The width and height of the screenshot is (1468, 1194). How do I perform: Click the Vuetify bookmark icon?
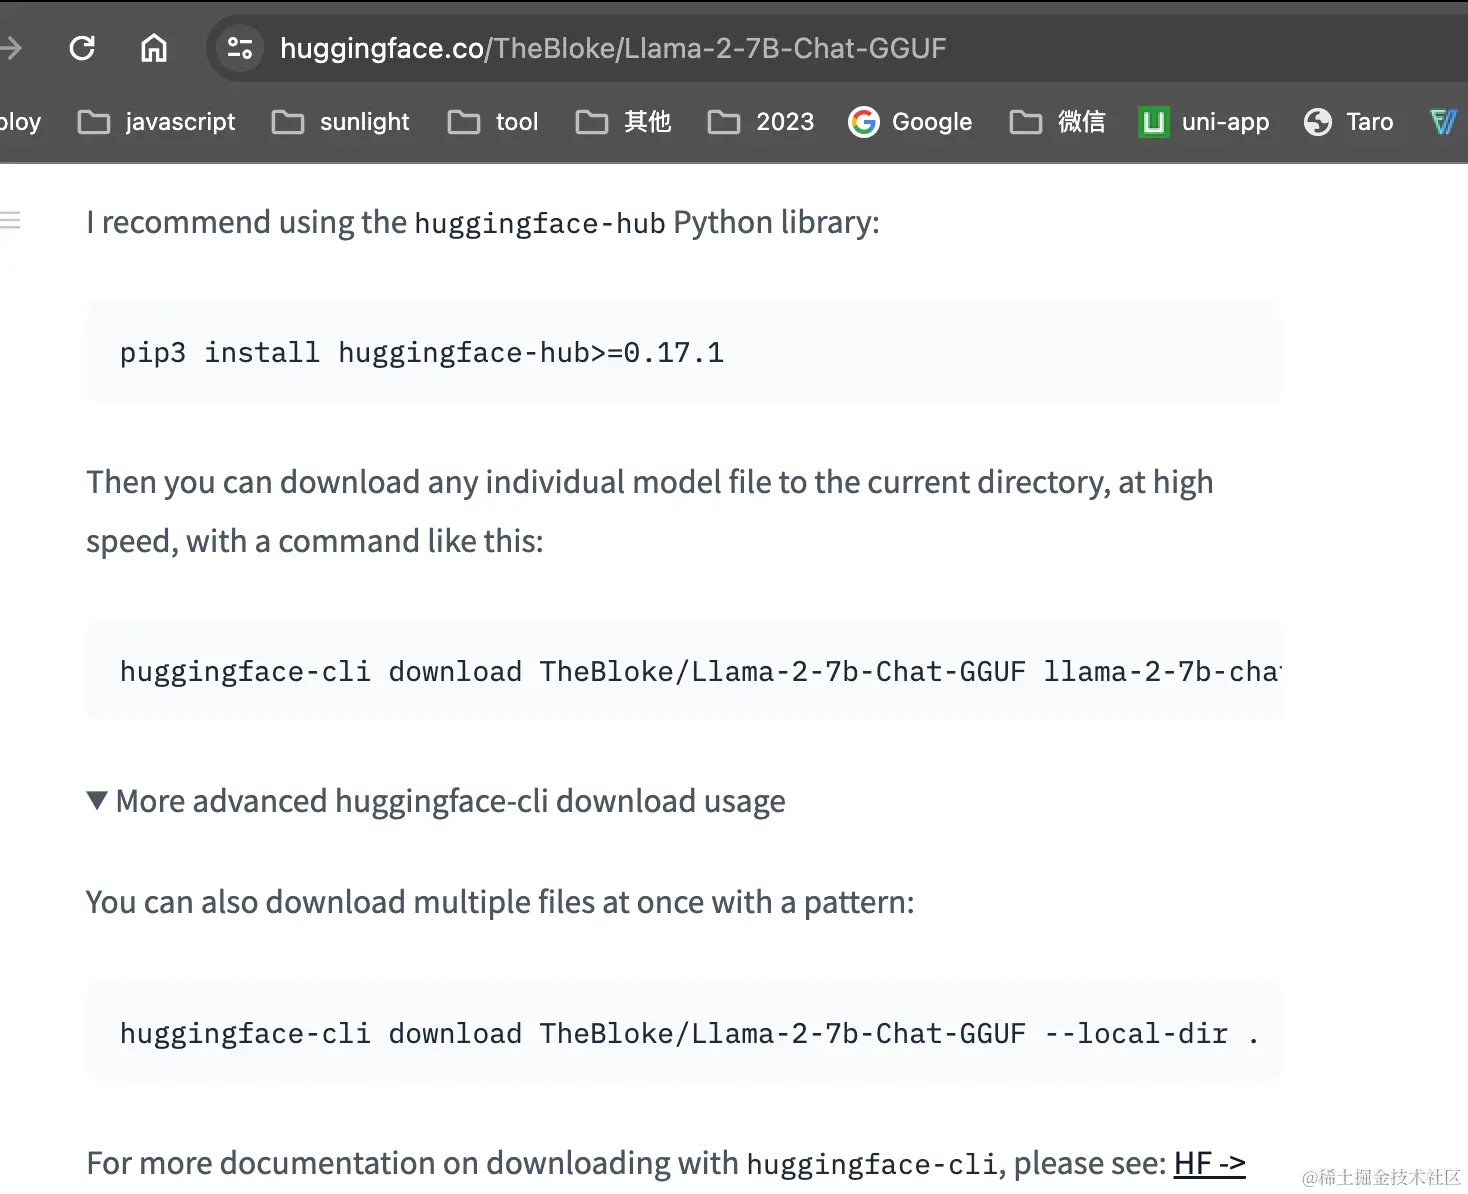coord(1443,122)
